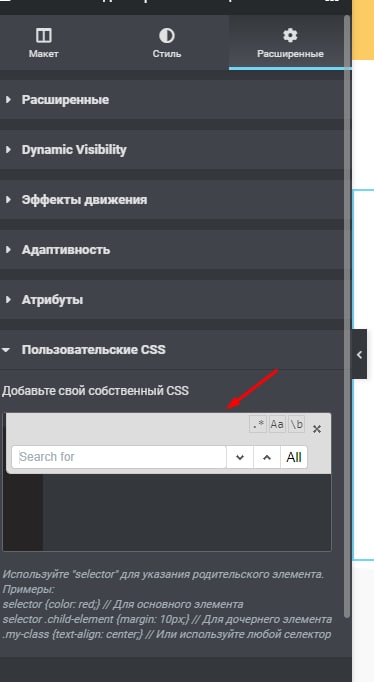Switch to the Стиль tab
The width and height of the screenshot is (374, 682).
(x=167, y=43)
